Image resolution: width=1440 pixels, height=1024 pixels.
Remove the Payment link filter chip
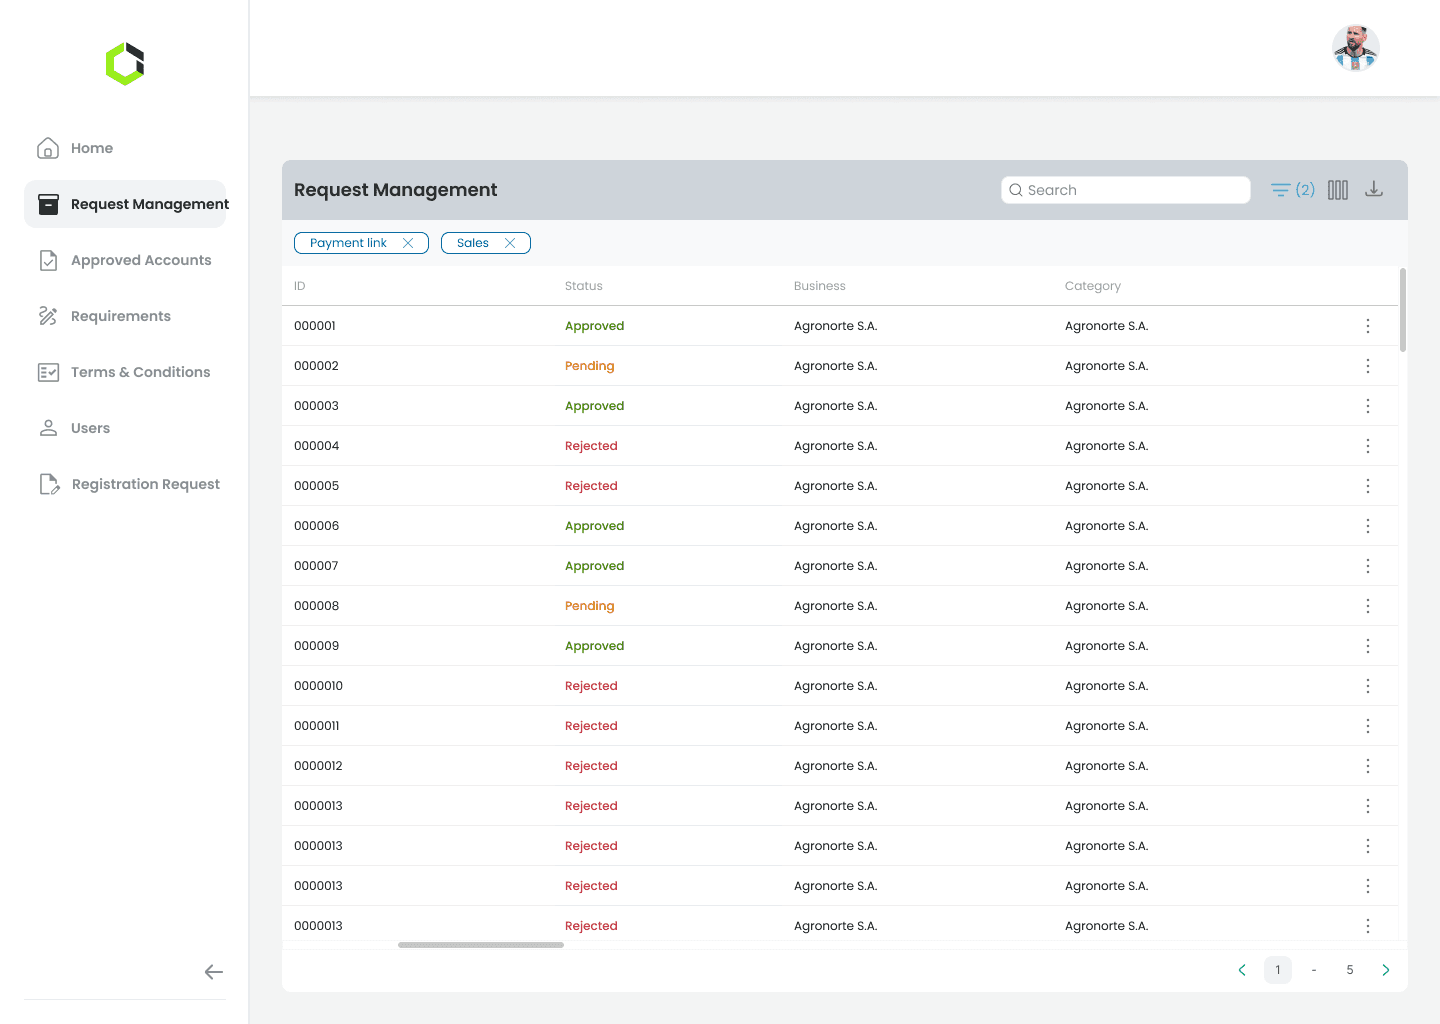(408, 243)
